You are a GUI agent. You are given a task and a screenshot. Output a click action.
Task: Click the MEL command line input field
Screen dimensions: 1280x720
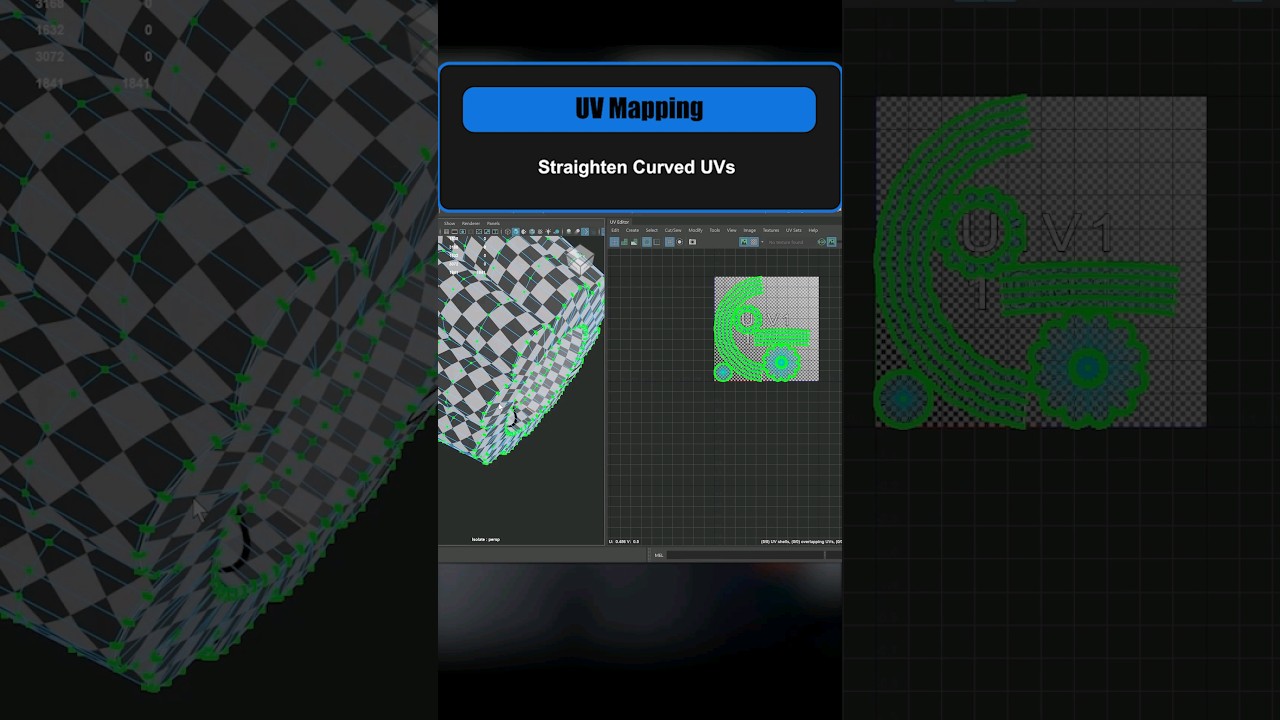coord(746,555)
